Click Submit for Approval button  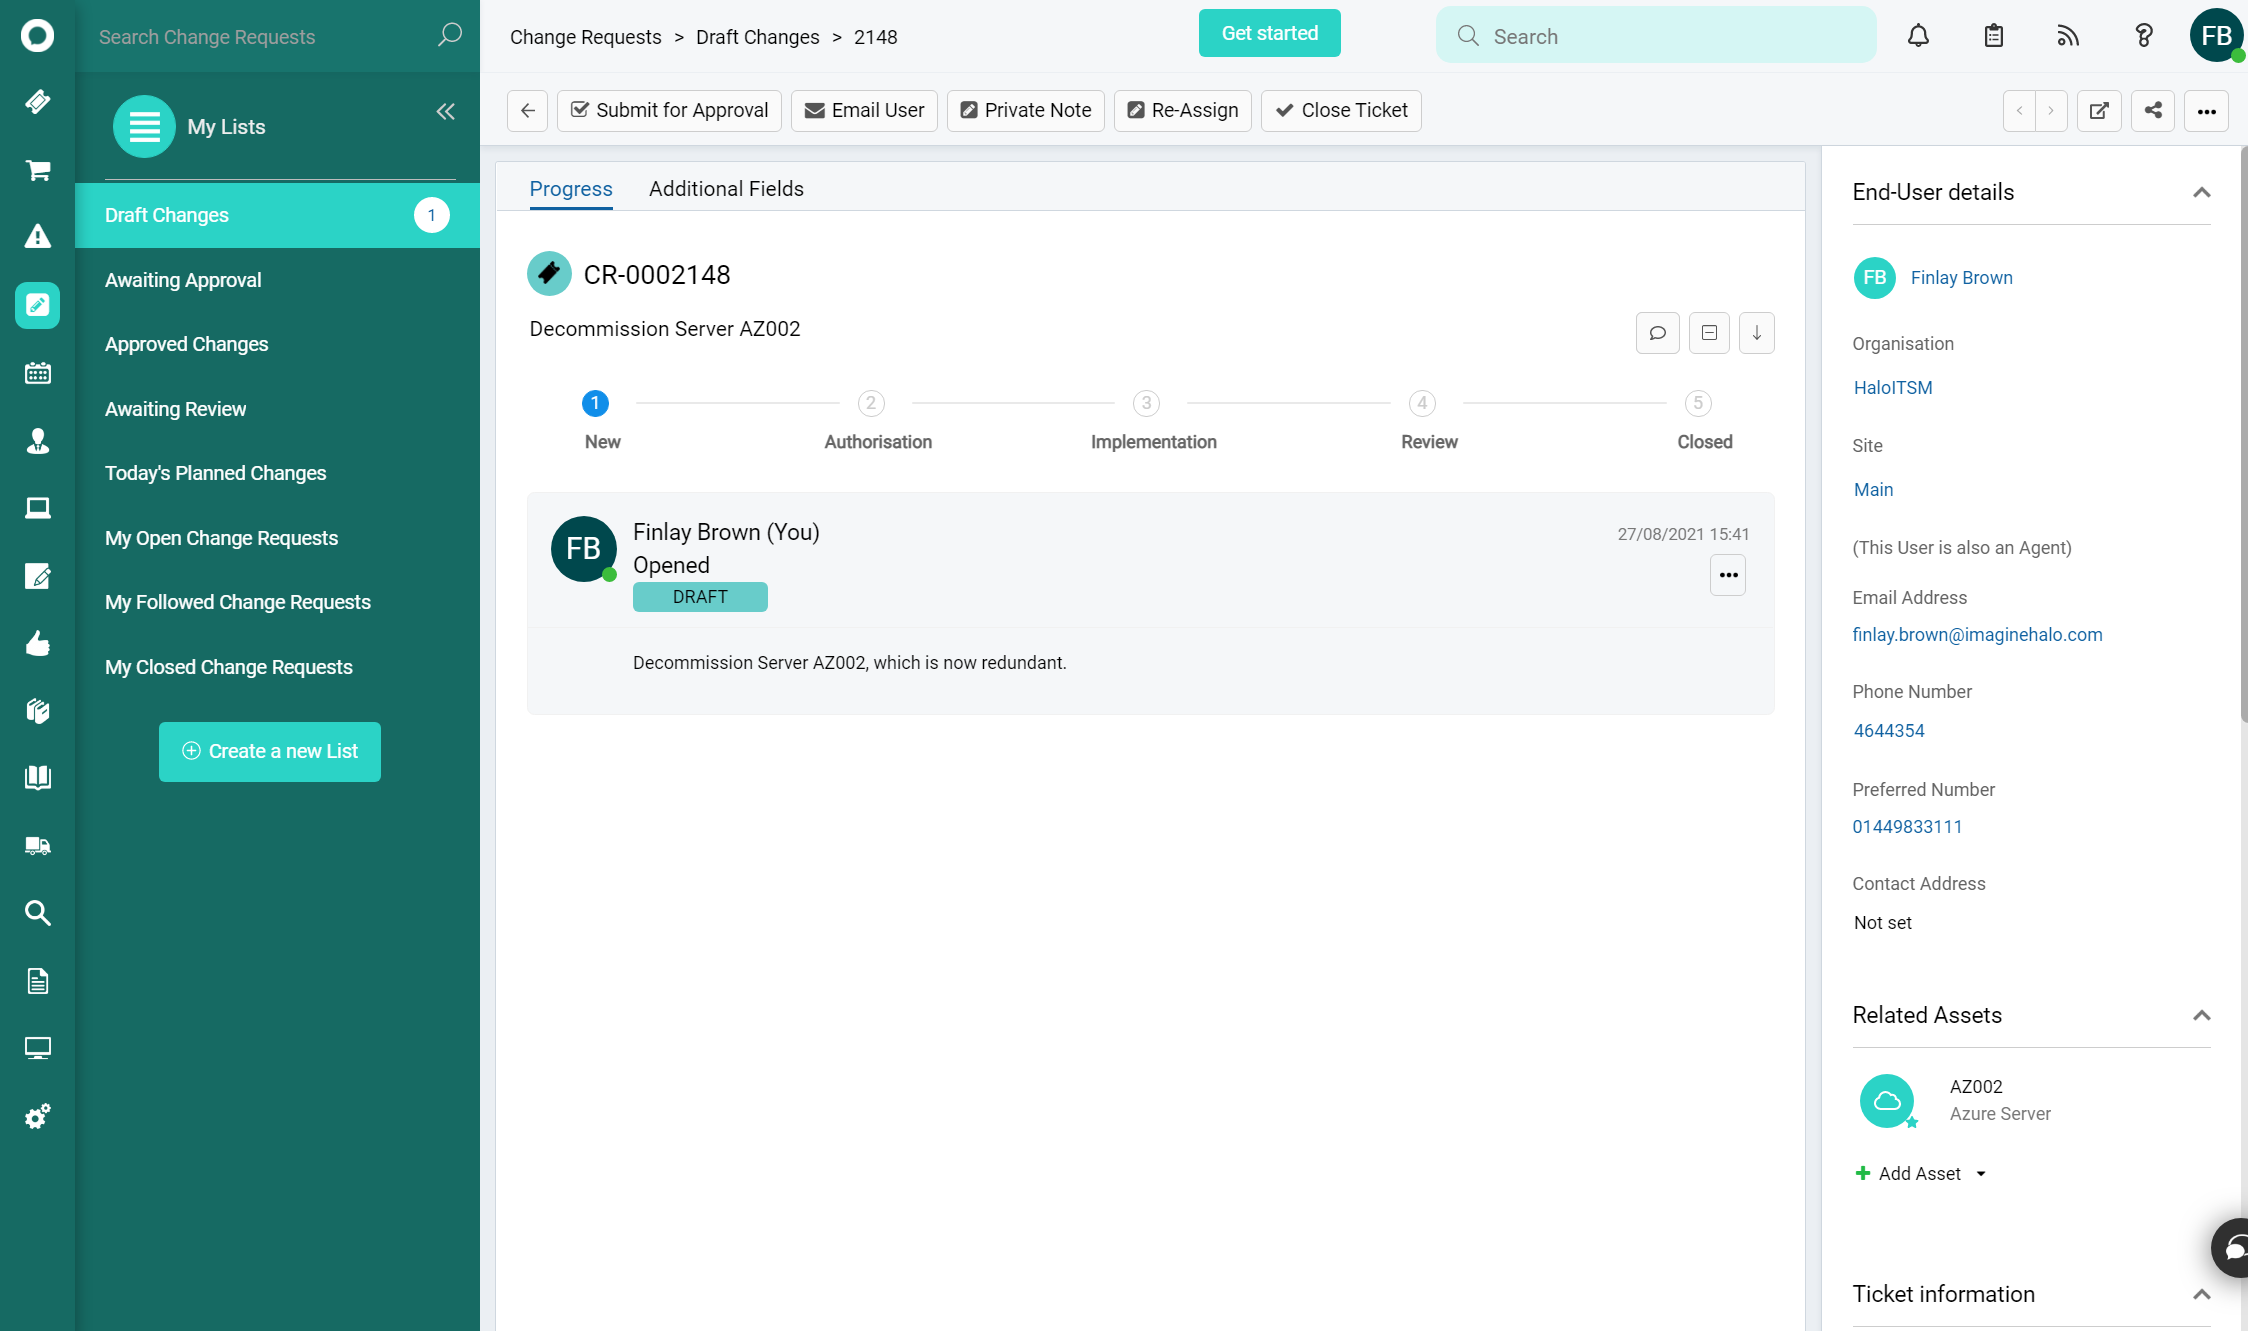coord(669,109)
